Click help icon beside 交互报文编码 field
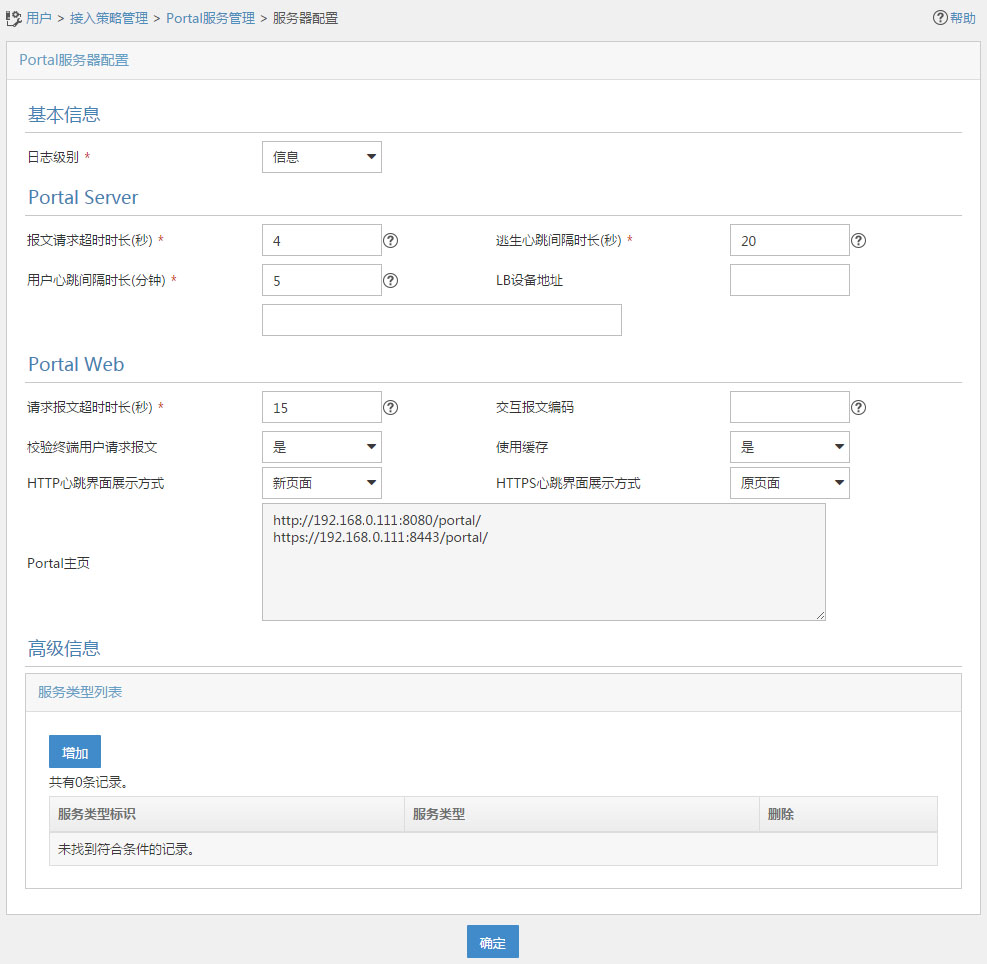987x964 pixels. [858, 408]
